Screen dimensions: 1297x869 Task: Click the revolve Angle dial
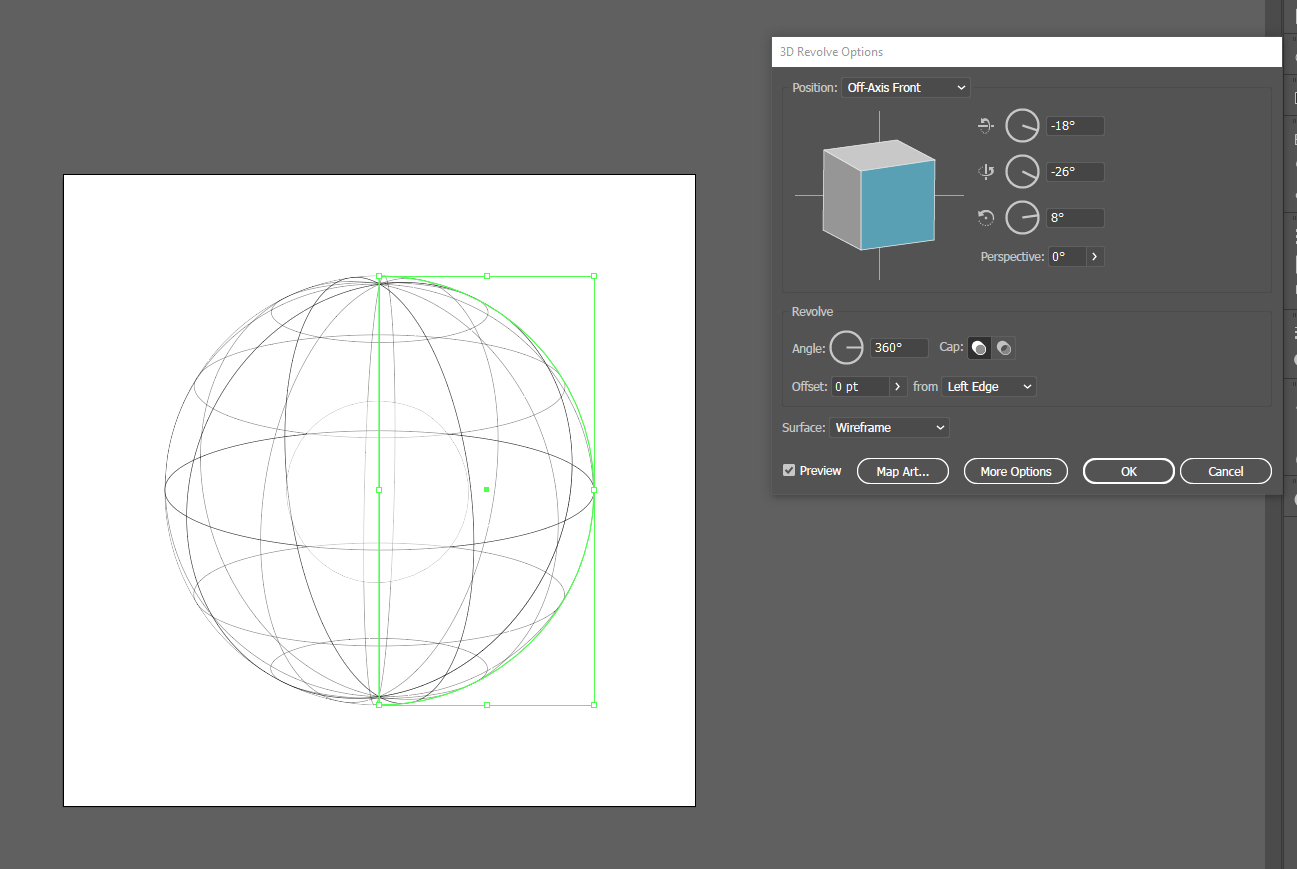(x=847, y=348)
